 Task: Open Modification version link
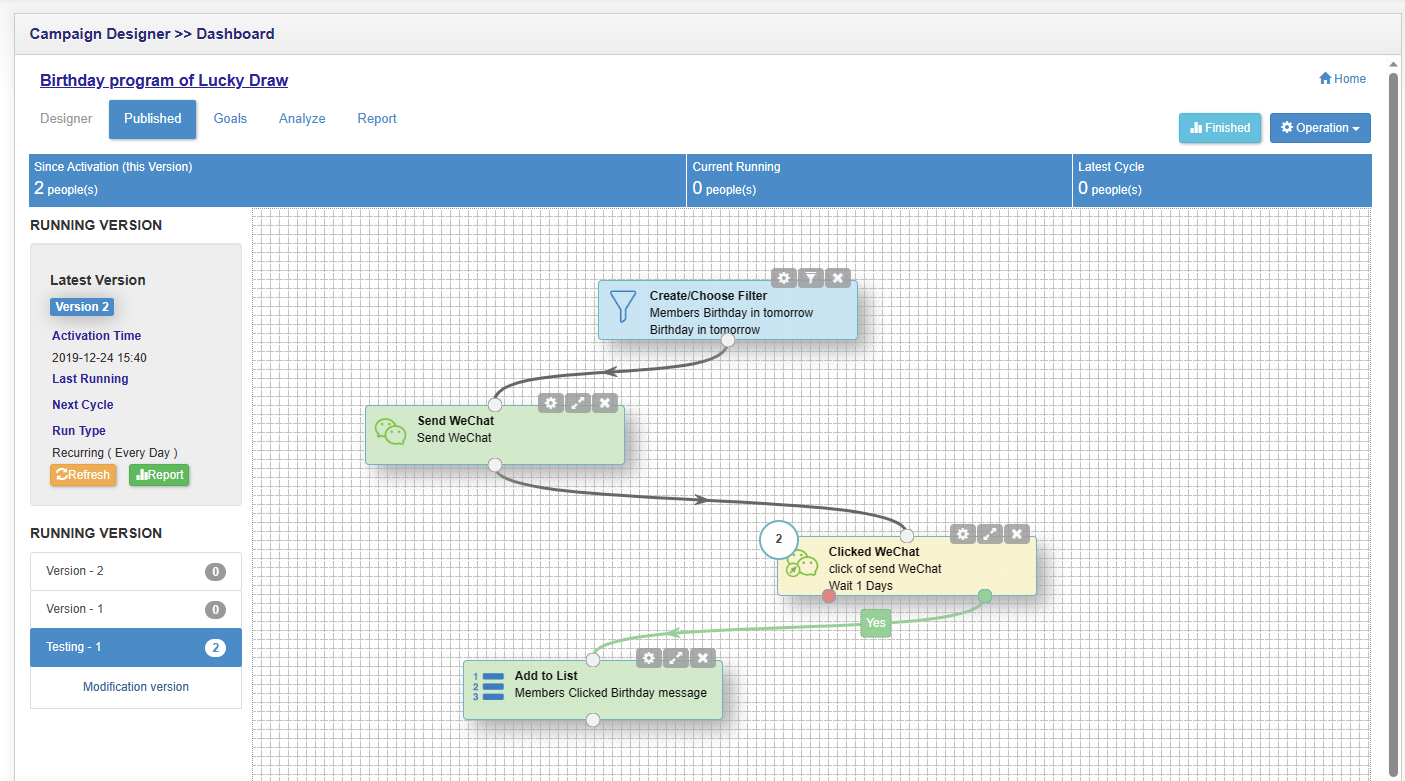(136, 687)
